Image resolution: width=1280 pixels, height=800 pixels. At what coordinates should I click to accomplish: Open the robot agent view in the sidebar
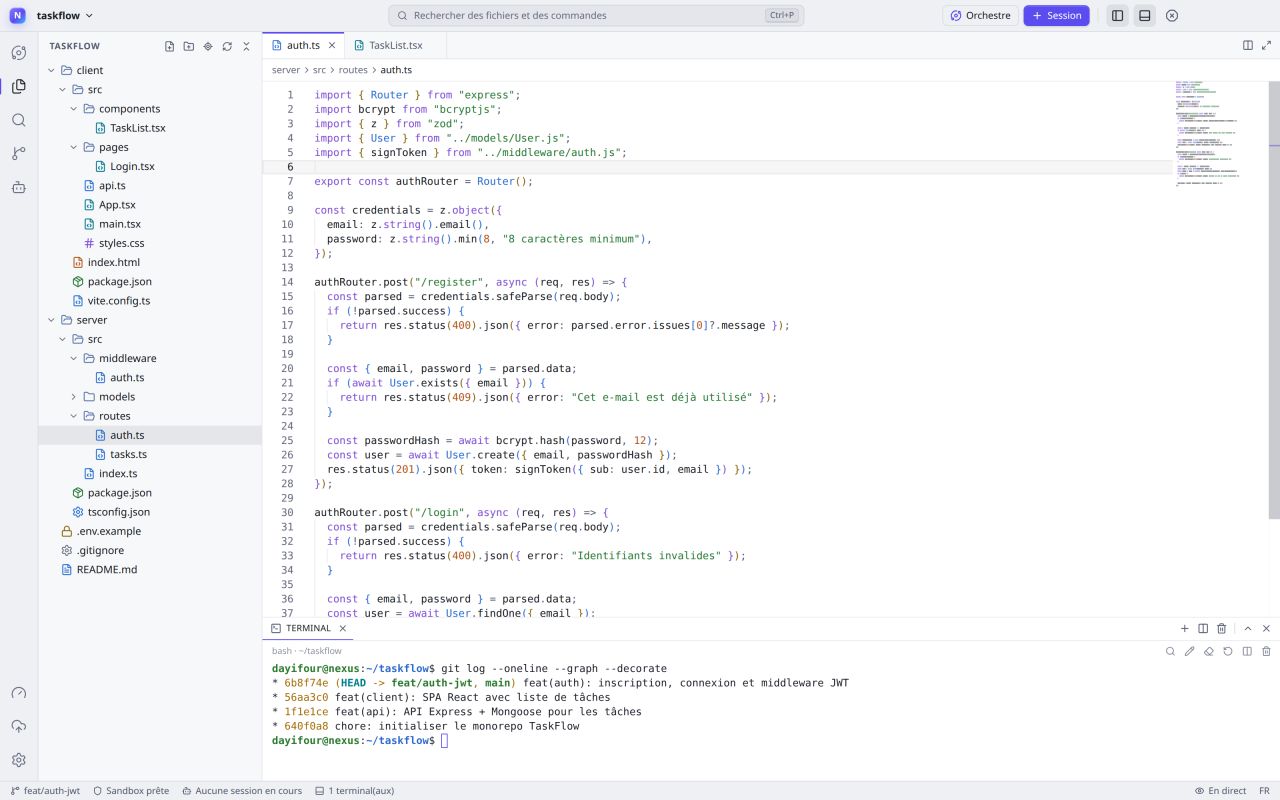point(18,187)
